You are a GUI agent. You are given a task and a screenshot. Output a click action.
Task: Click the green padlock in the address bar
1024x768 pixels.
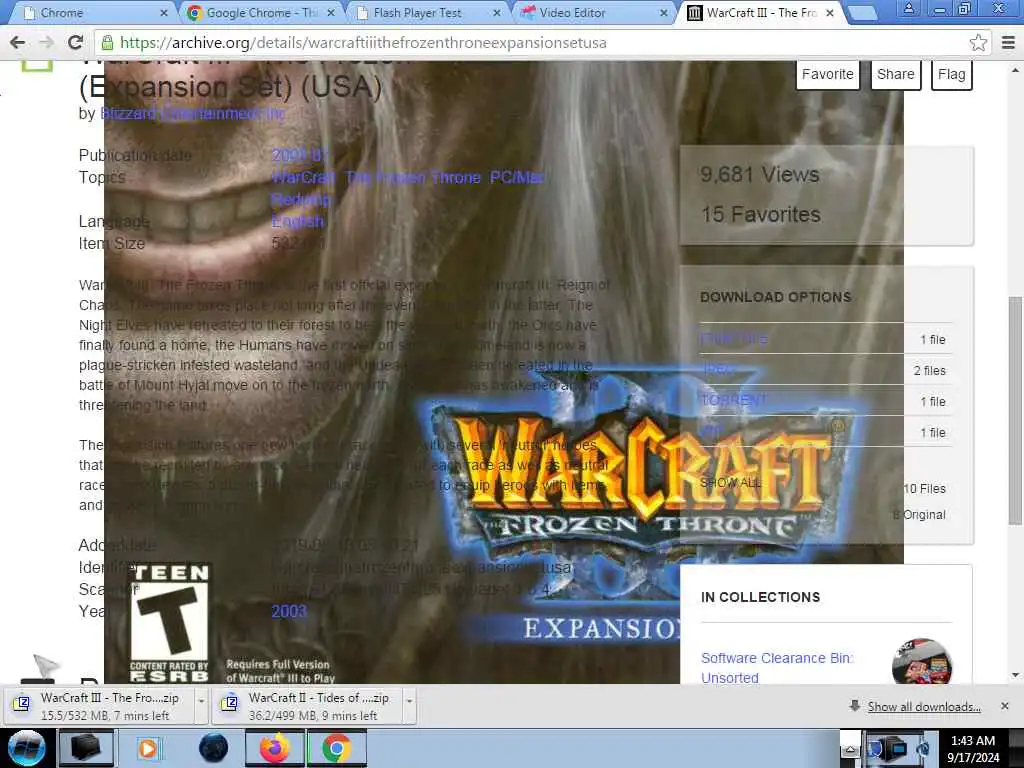pos(107,43)
